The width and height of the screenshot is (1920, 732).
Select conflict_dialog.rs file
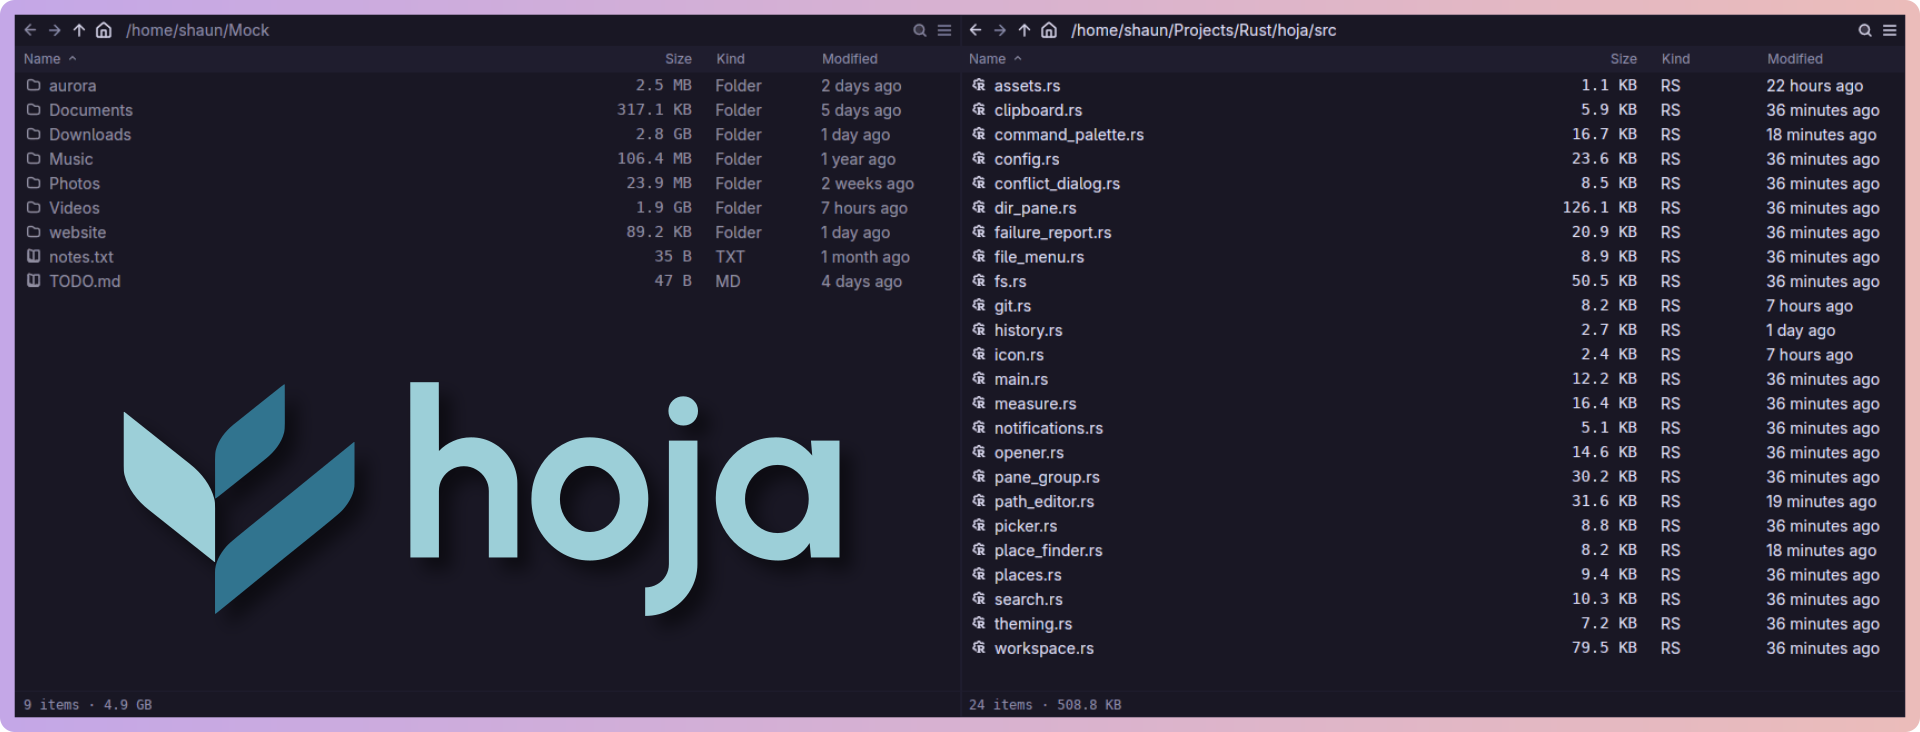(x=1433, y=183)
